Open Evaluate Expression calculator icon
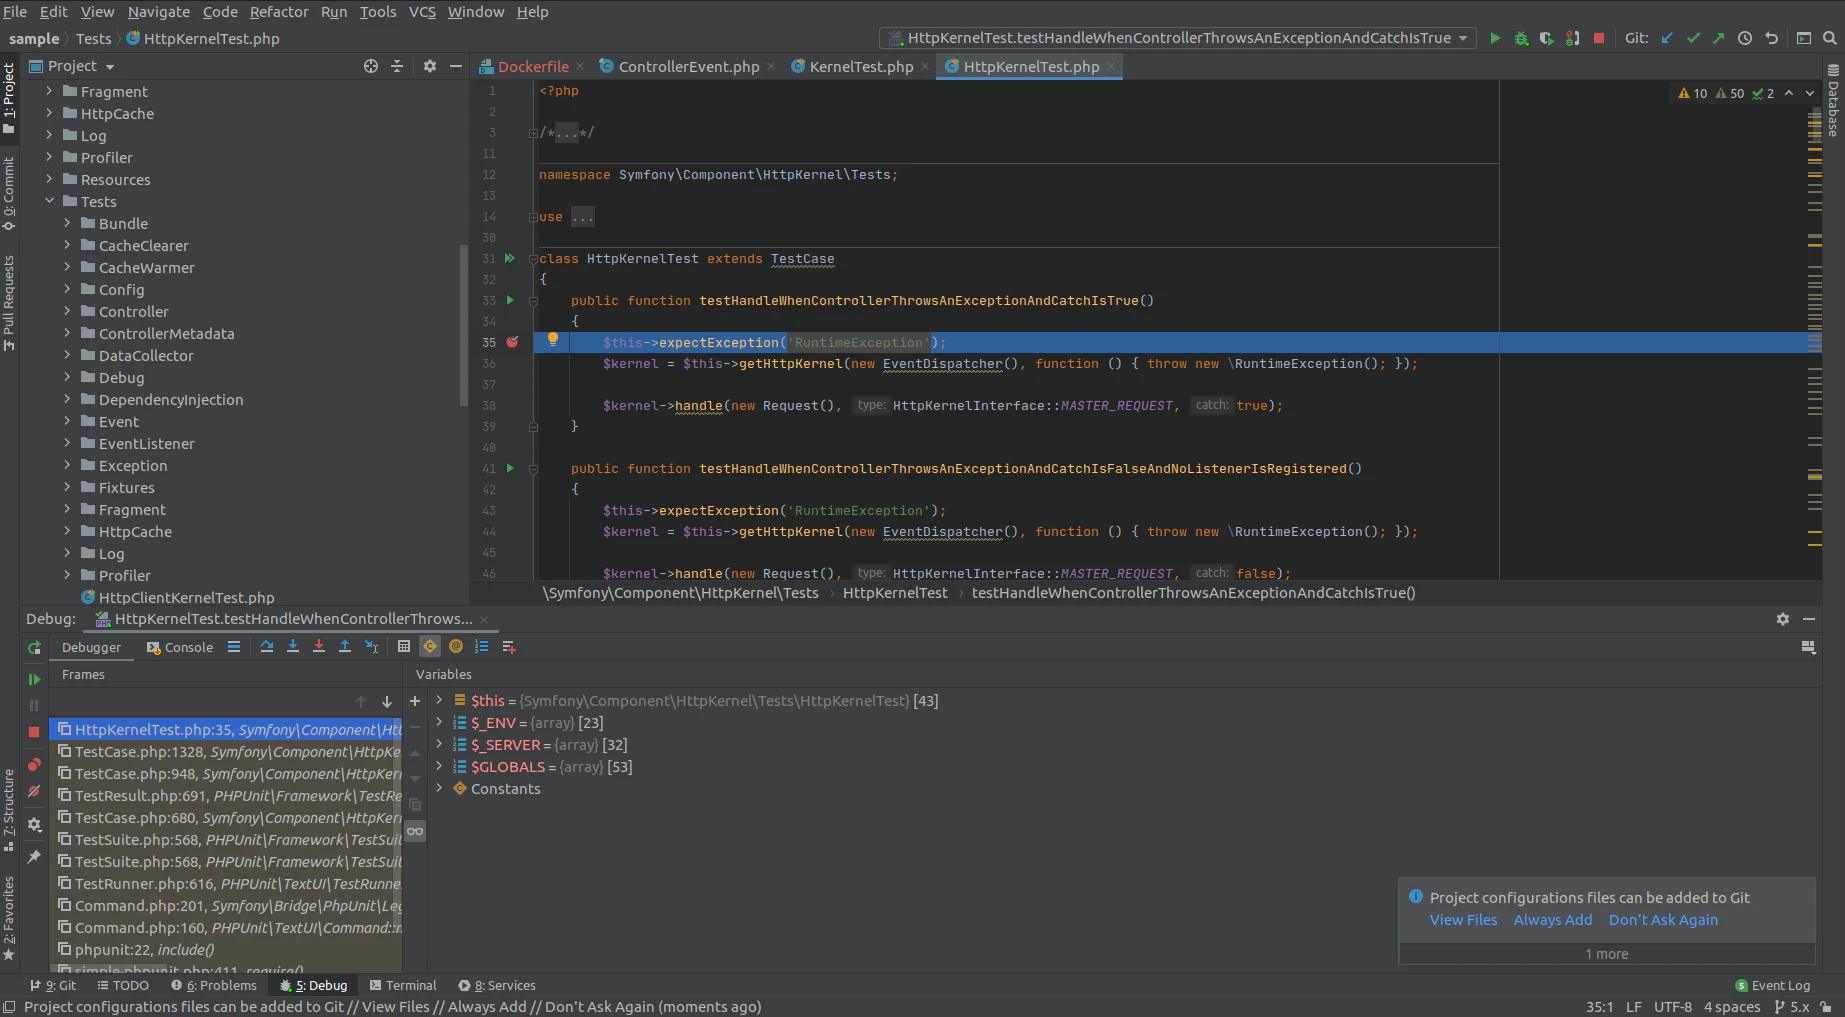 pyautogui.click(x=404, y=647)
